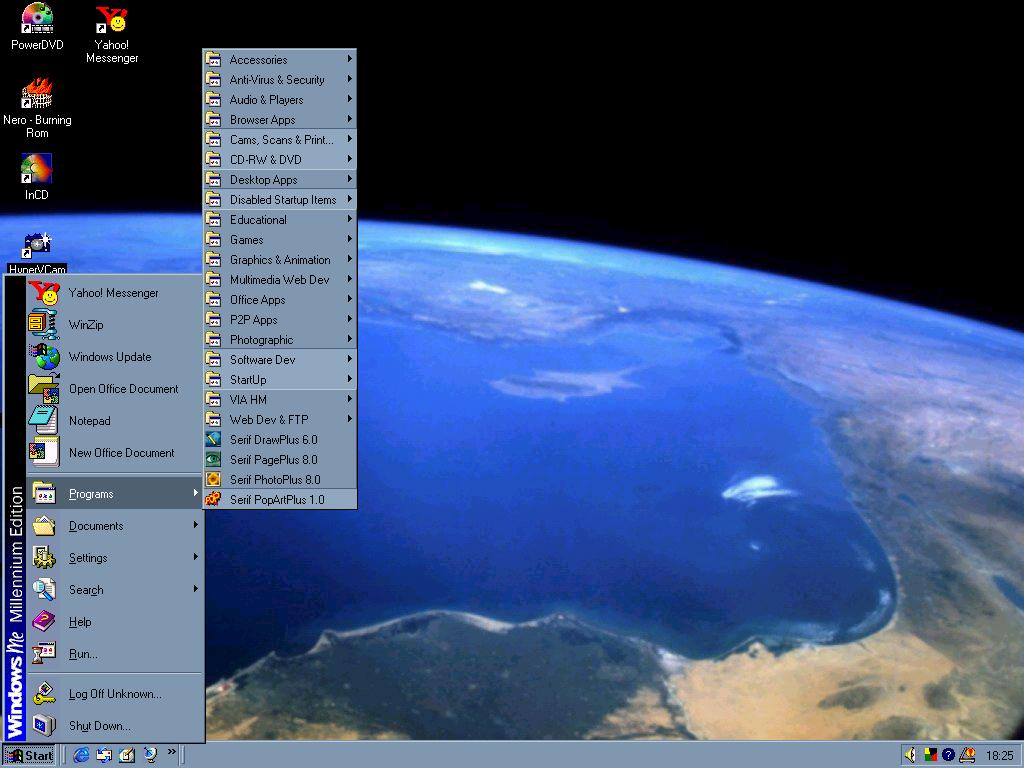
Task: Choose Log Off Unknown...
Action: pos(115,694)
